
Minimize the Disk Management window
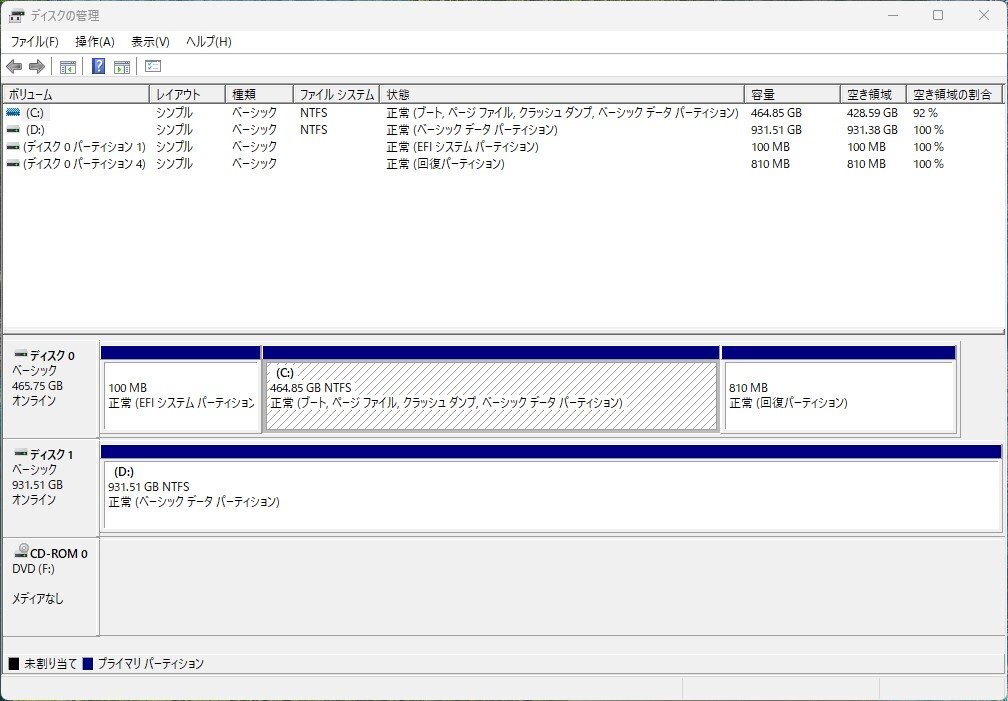click(x=892, y=15)
